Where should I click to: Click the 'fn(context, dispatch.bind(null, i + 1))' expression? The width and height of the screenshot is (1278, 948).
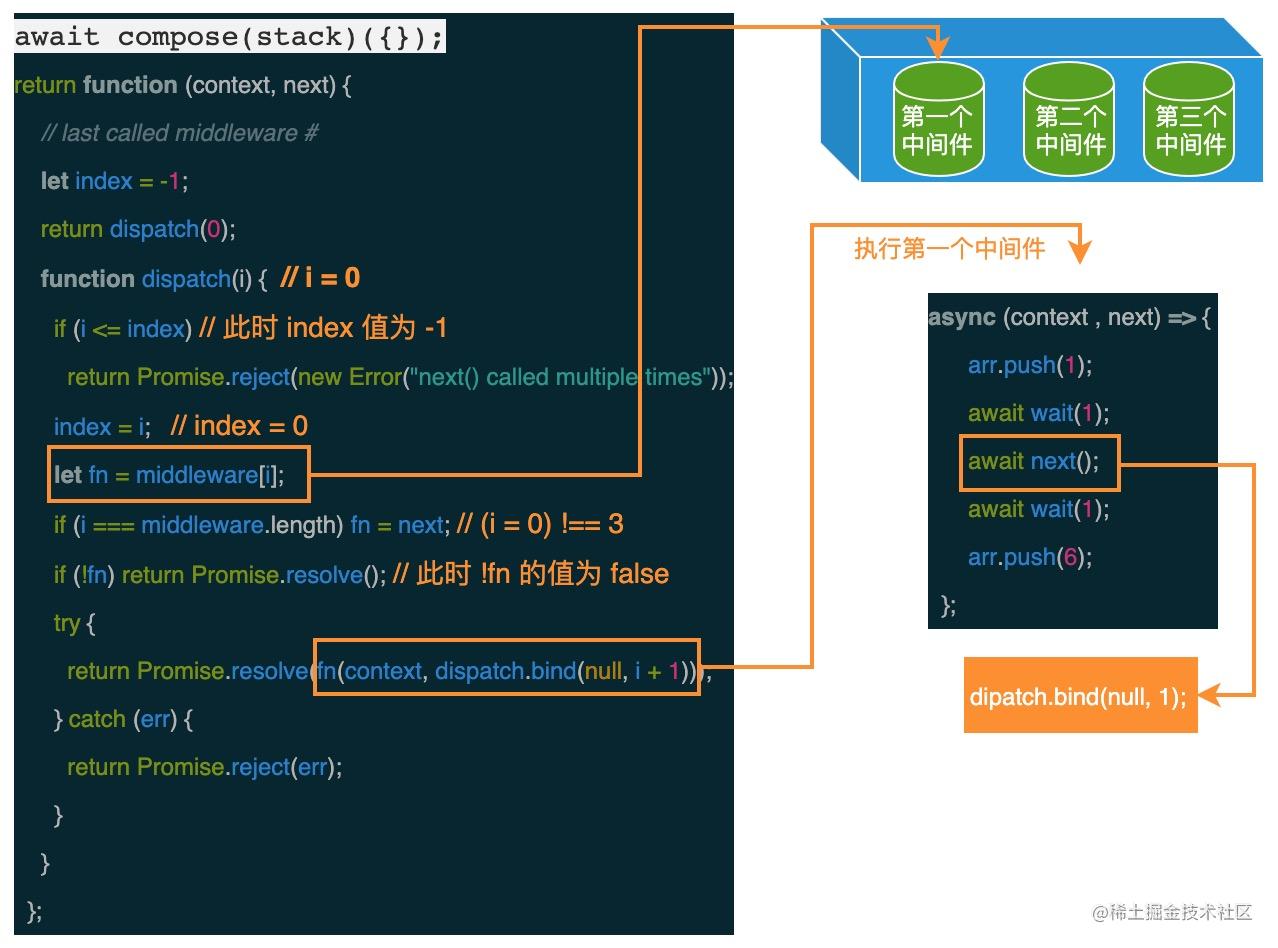507,671
